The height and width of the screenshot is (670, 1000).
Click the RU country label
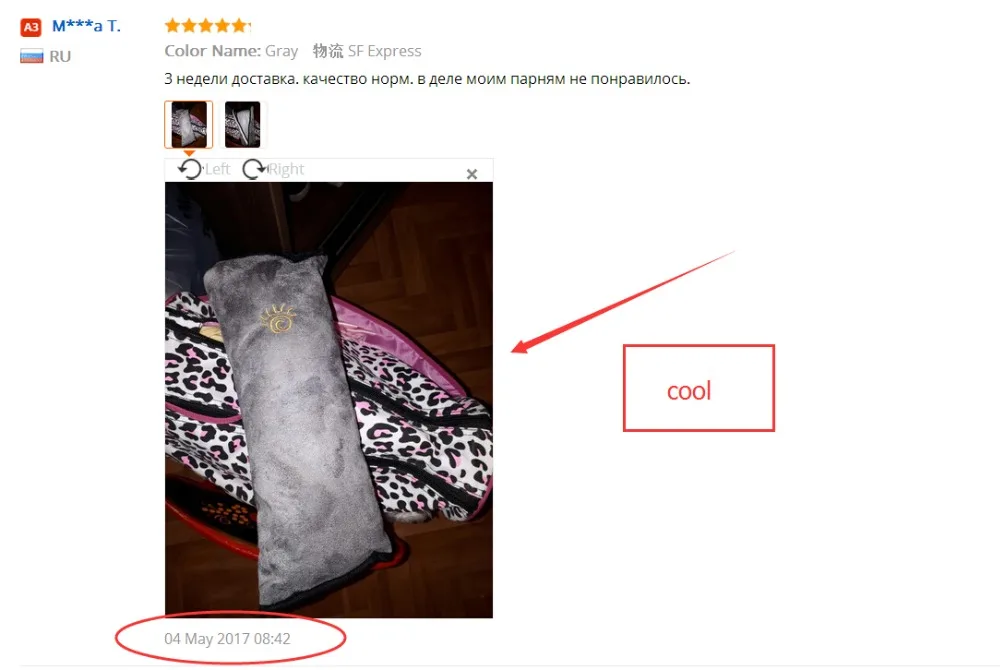(x=60, y=56)
